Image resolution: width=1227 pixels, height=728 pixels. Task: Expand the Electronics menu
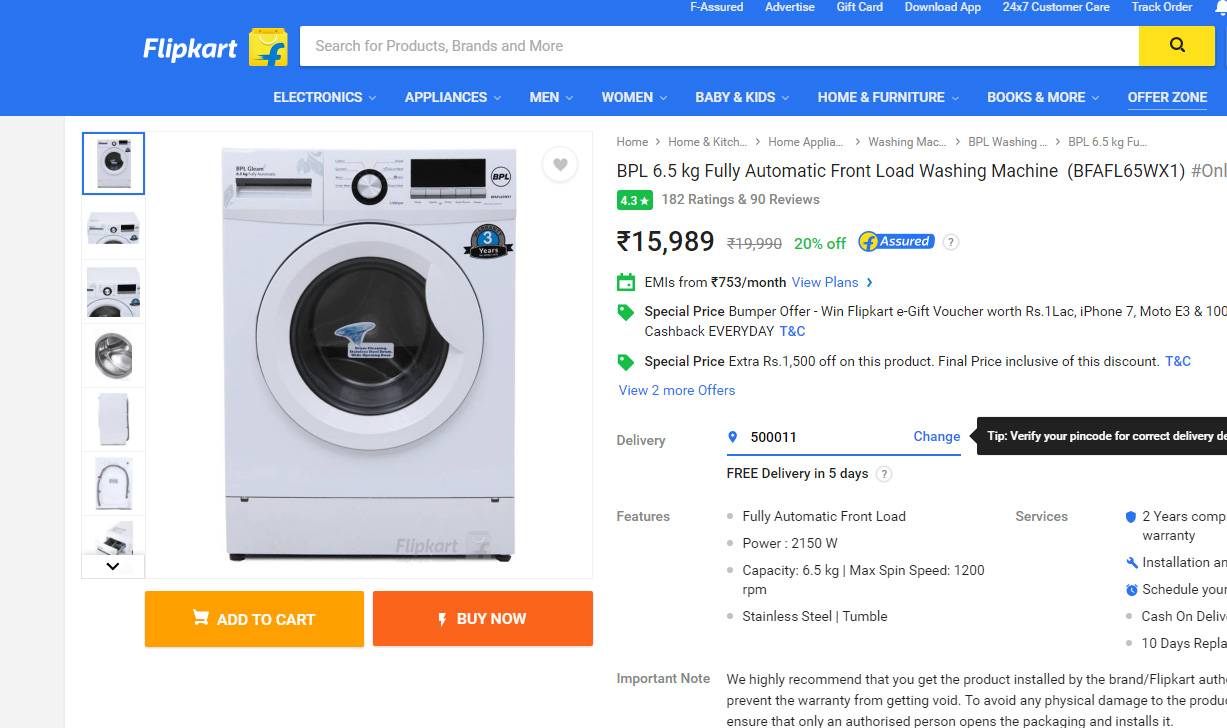tap(325, 97)
